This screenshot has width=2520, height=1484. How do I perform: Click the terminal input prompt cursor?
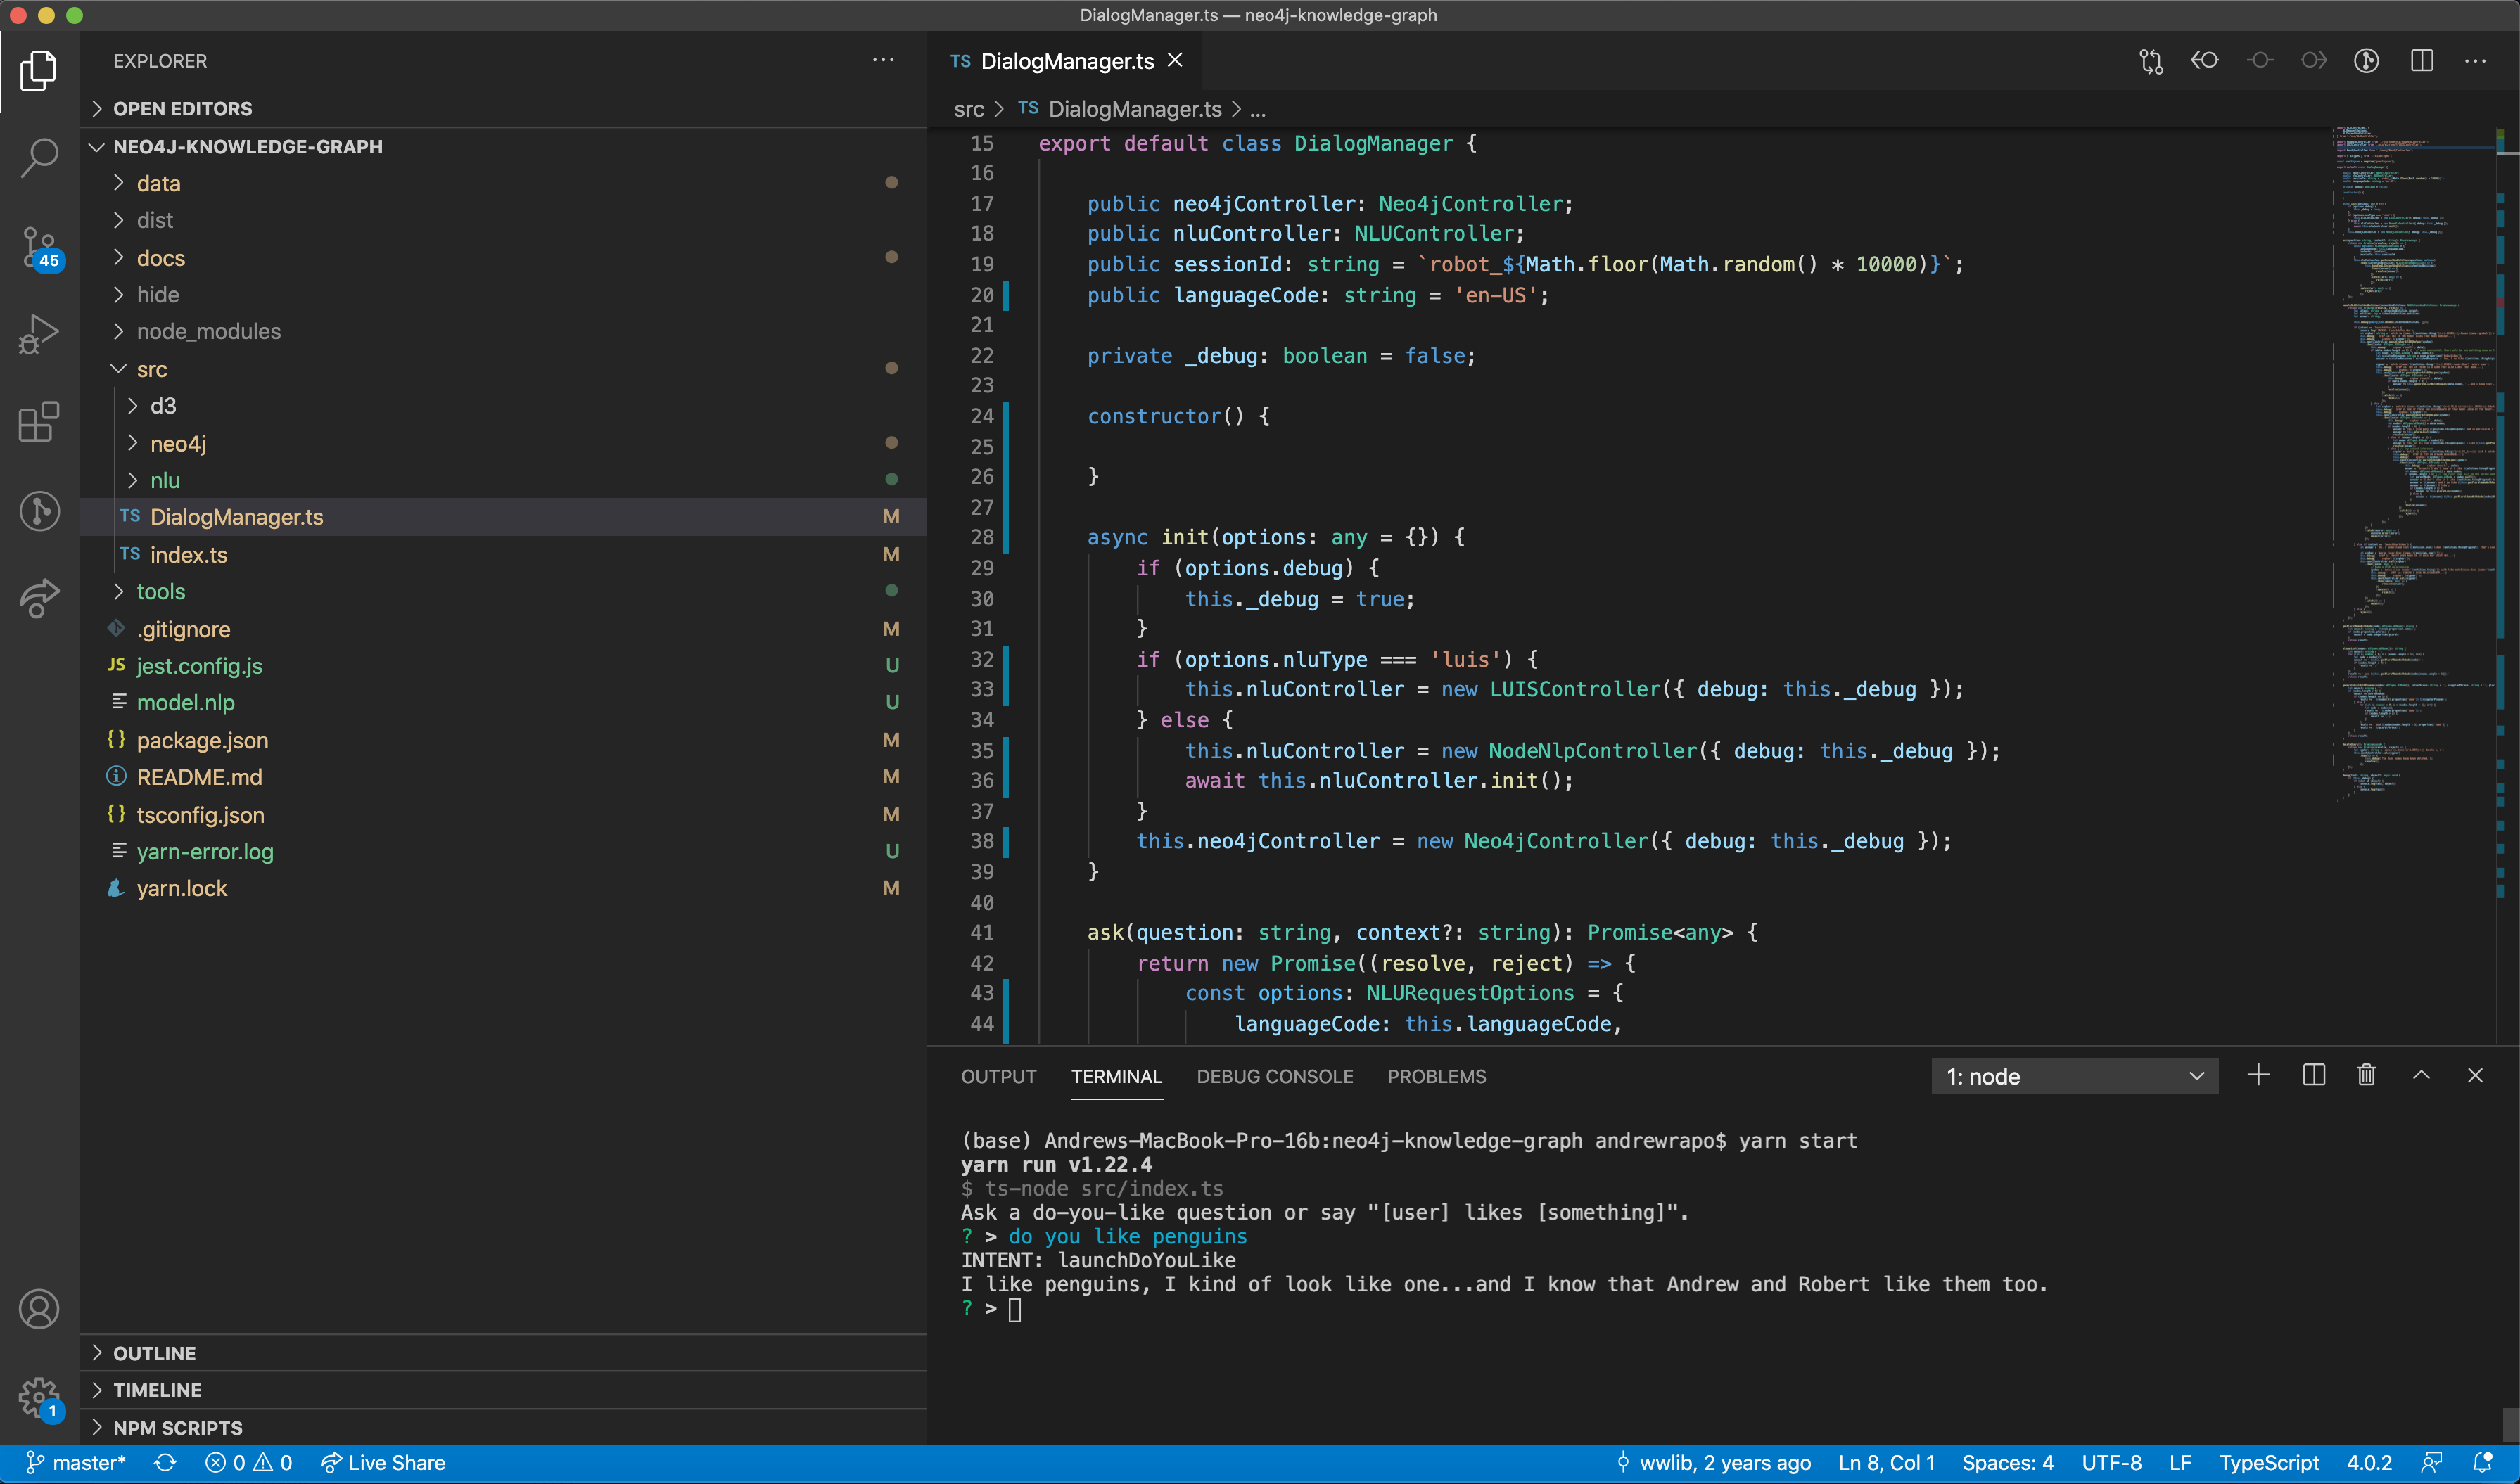click(x=1015, y=1309)
